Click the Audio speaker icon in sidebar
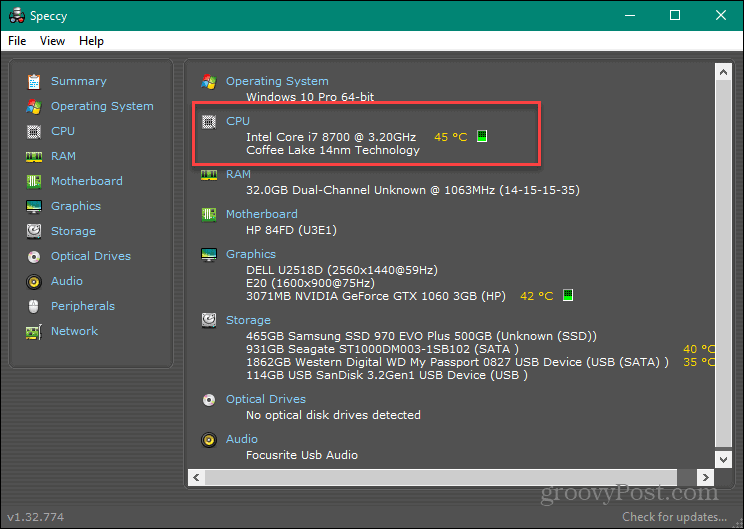Image resolution: width=744 pixels, height=529 pixels. coord(34,282)
